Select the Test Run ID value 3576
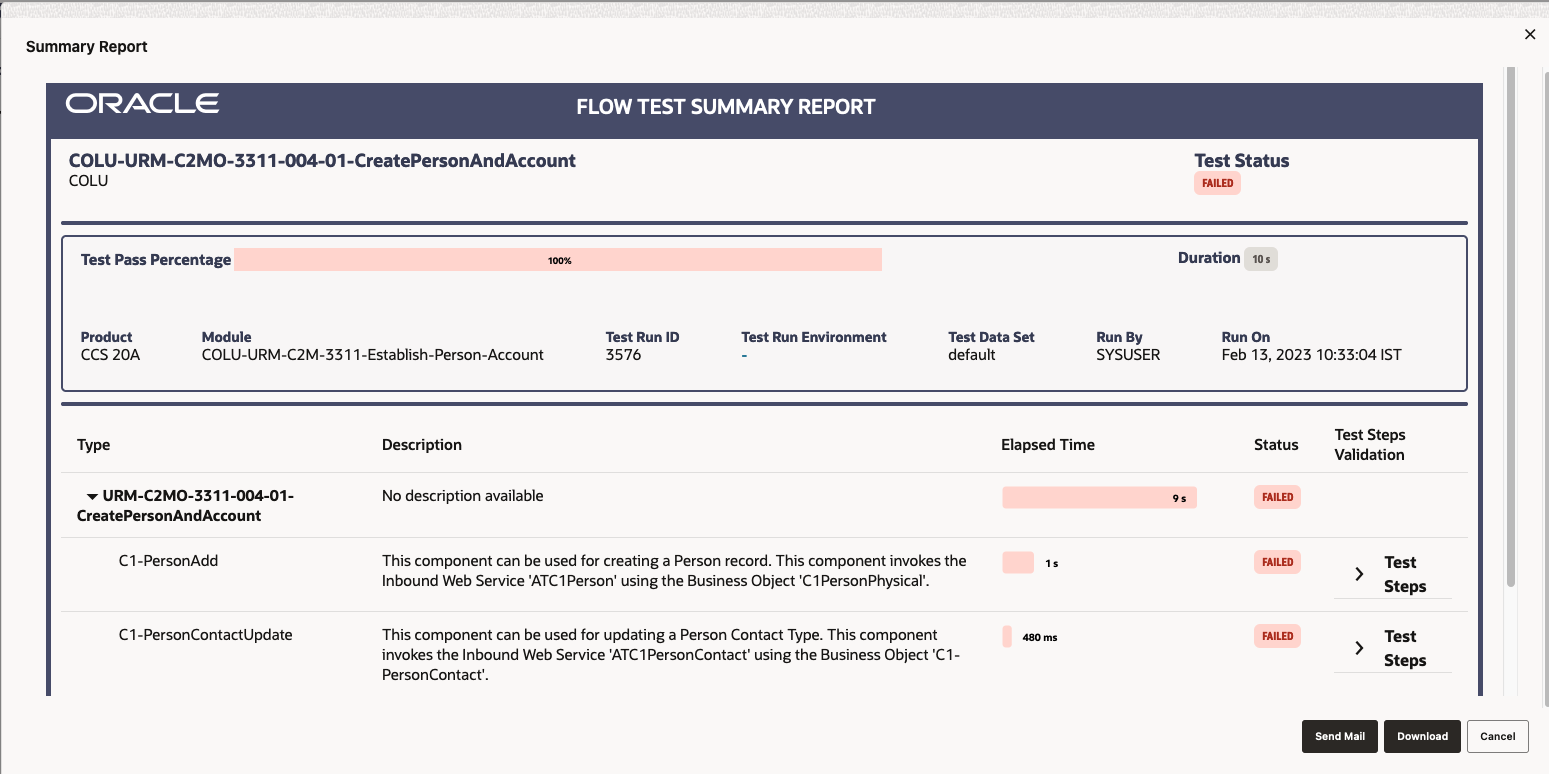This screenshot has height=774, width=1549. [623, 354]
